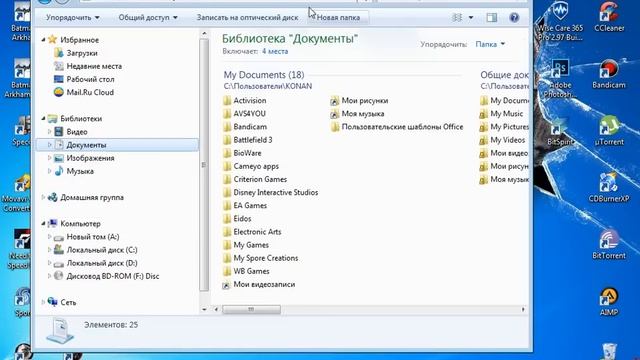640x360 pixels.
Task: Click the Help question mark icon
Action: pyautogui.click(x=514, y=18)
